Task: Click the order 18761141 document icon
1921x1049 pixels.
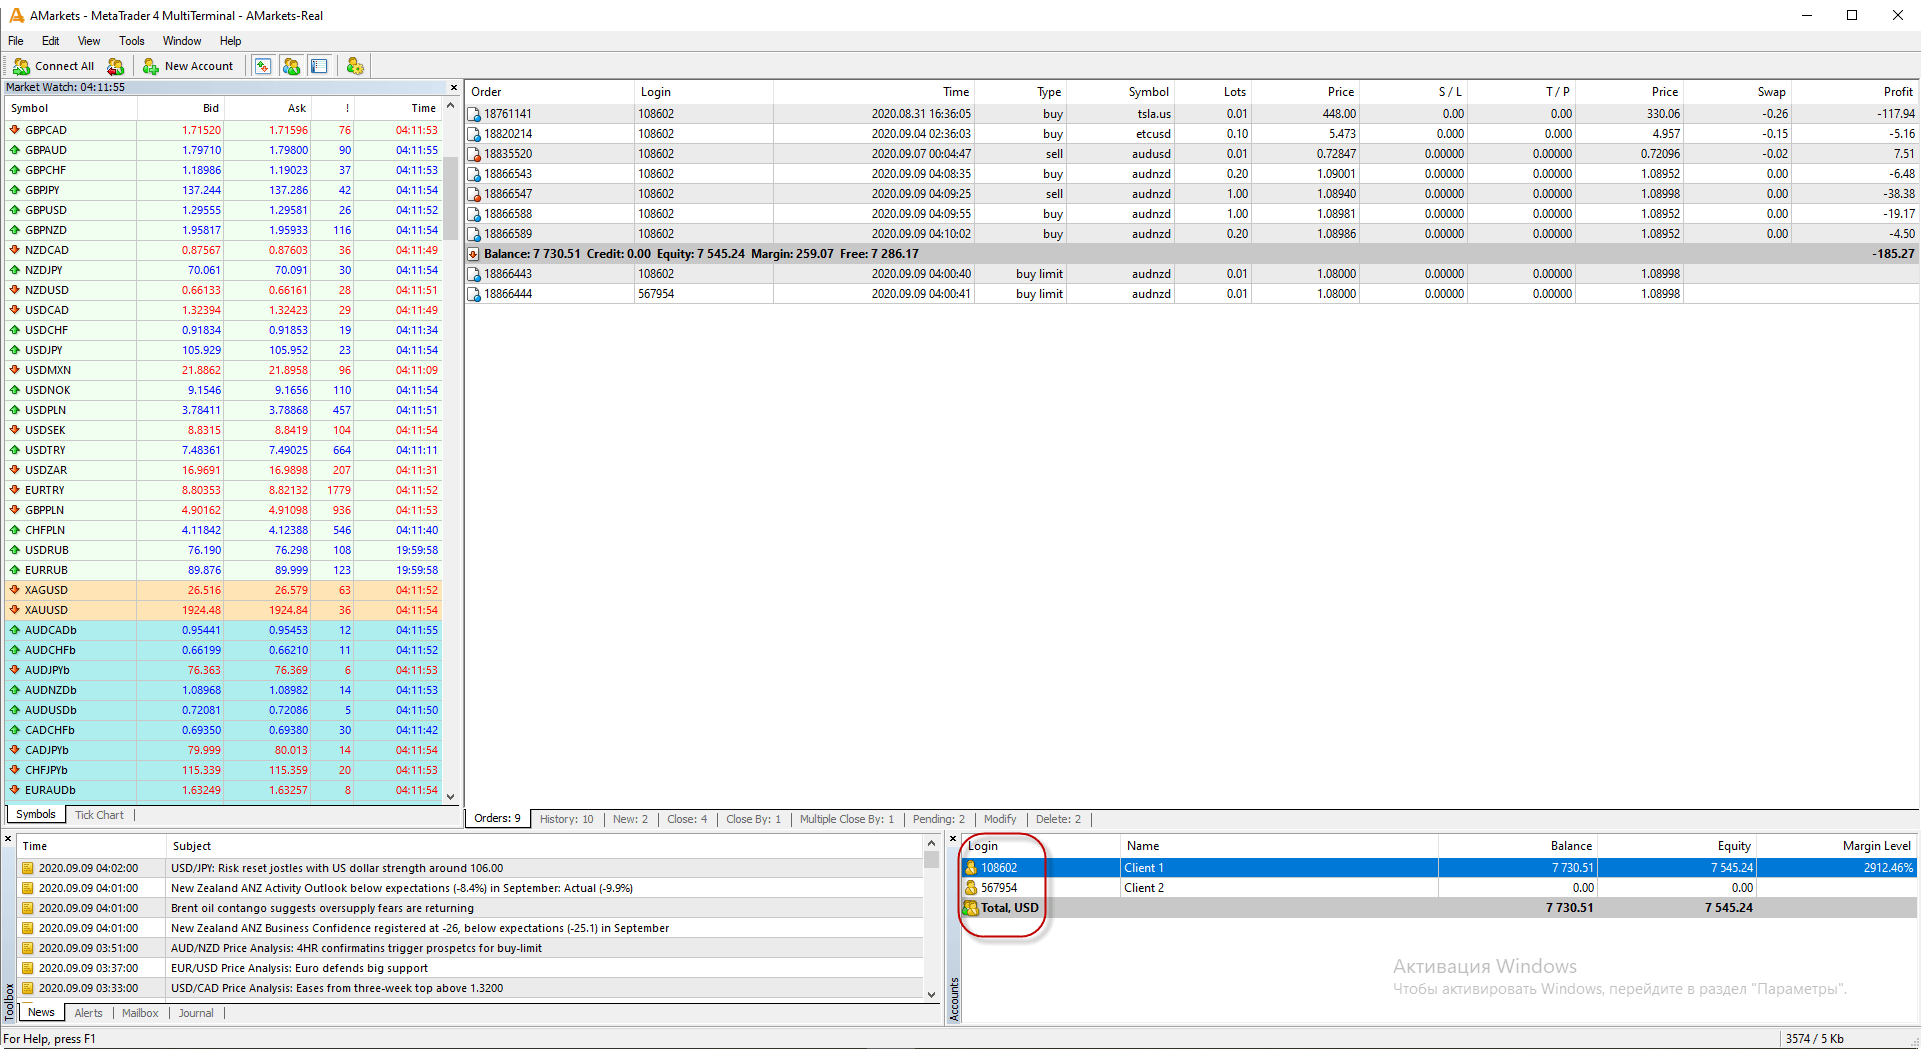Action: click(474, 114)
